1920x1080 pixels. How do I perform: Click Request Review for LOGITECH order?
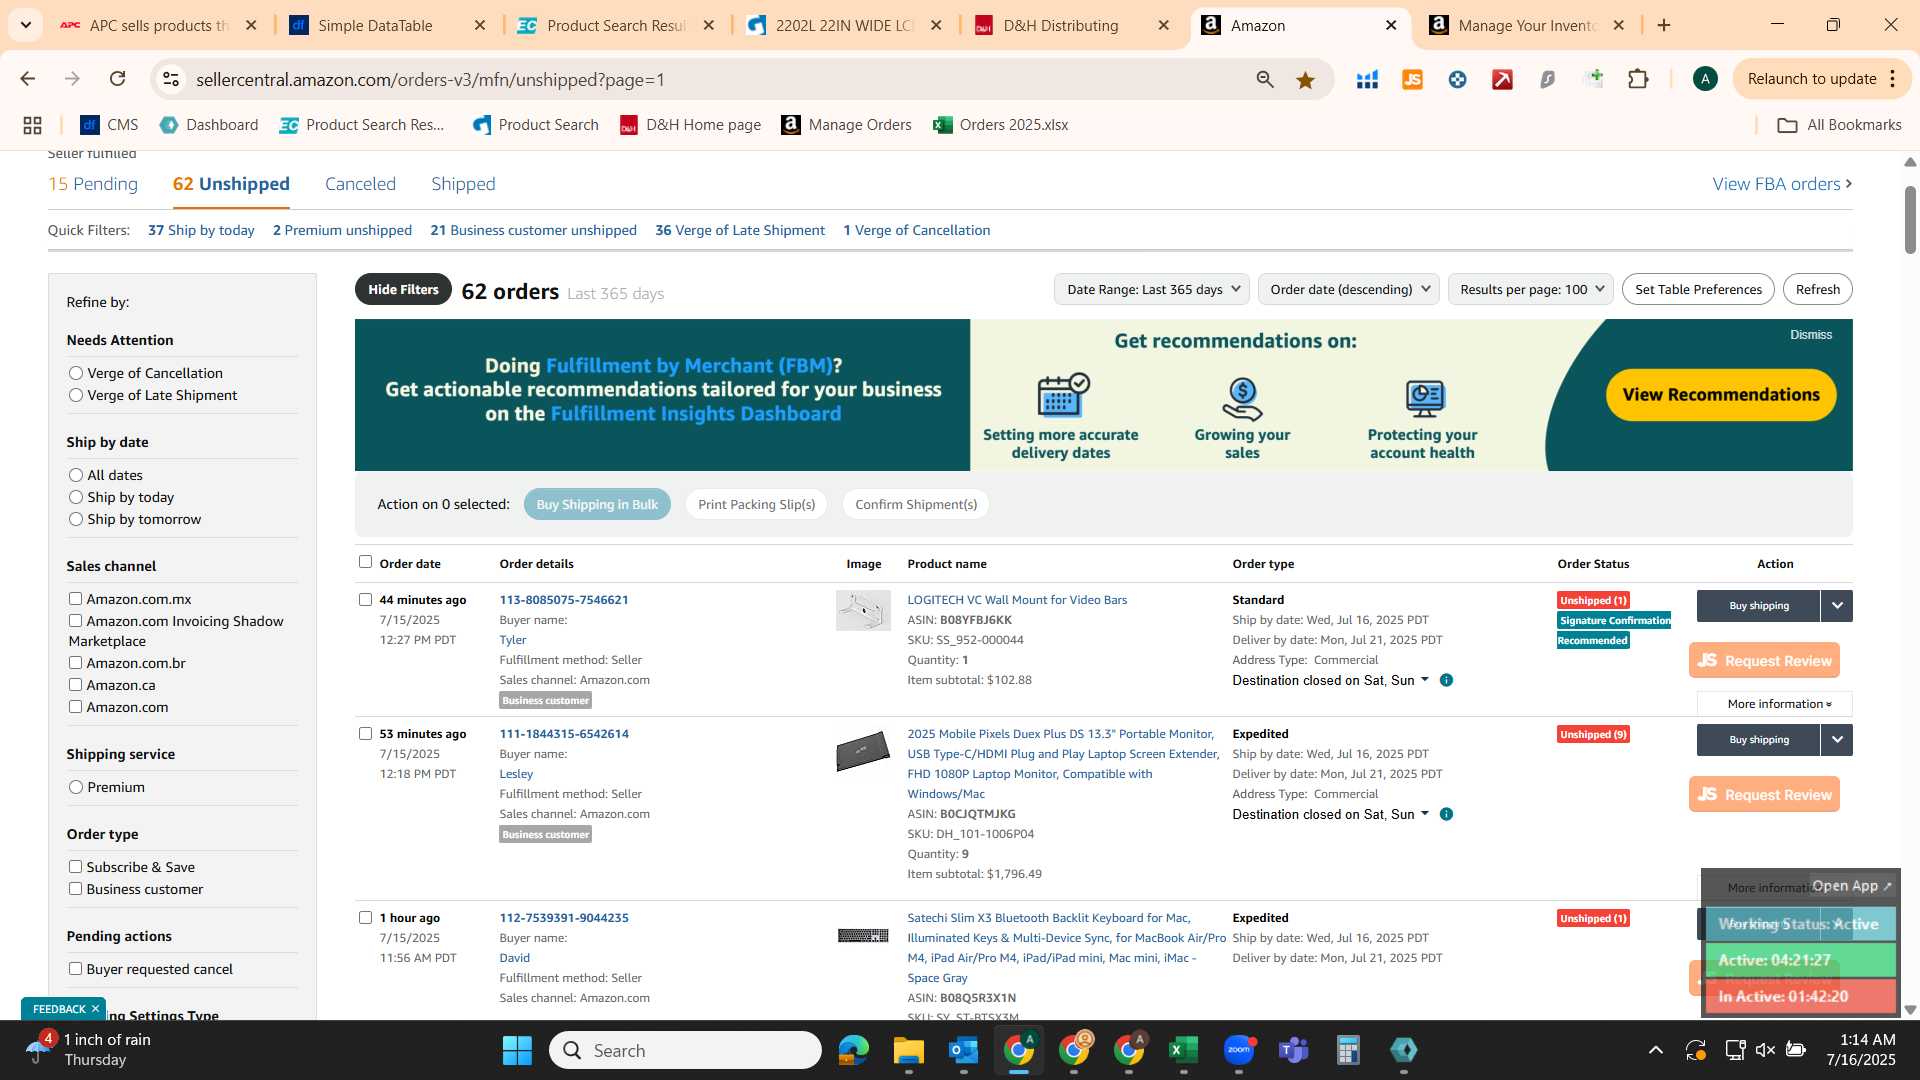click(x=1764, y=660)
